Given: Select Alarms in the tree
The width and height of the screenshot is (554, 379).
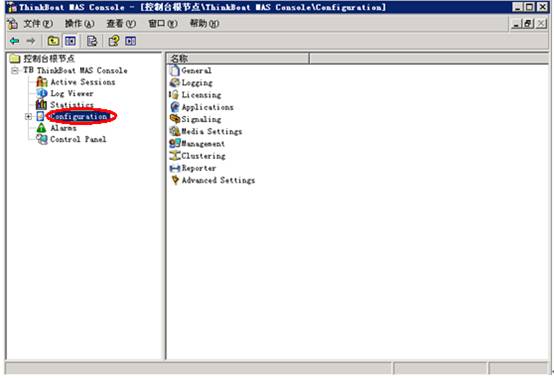Looking at the screenshot, I should tap(63, 128).
